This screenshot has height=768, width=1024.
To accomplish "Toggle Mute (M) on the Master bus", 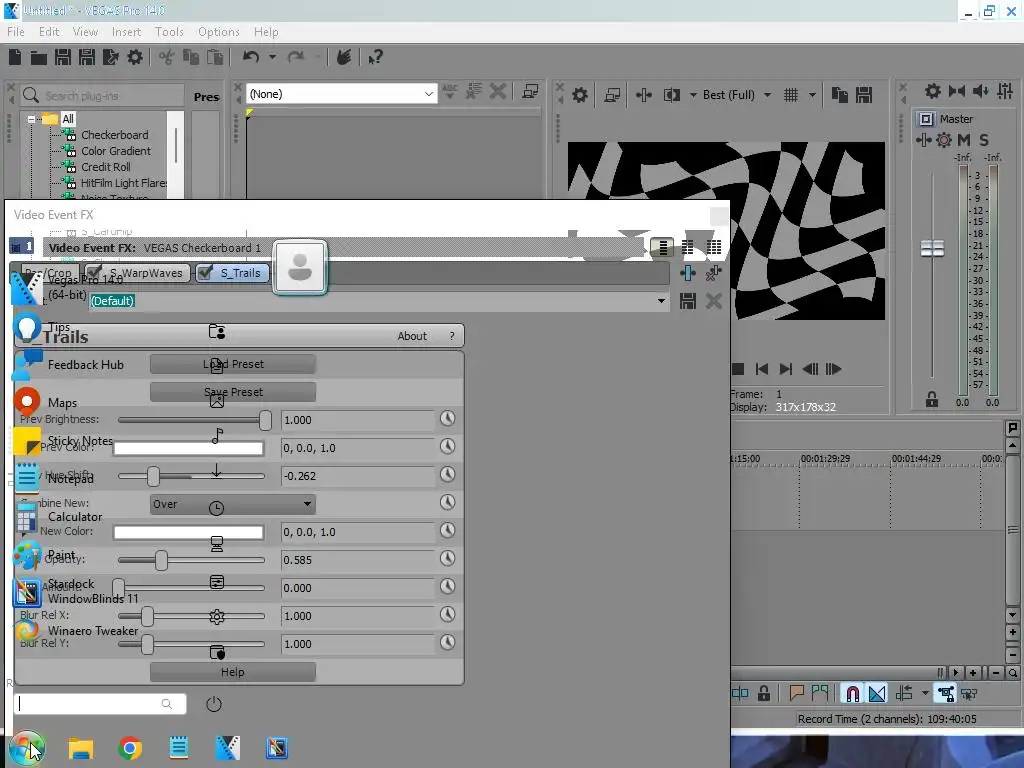I will pos(964,140).
